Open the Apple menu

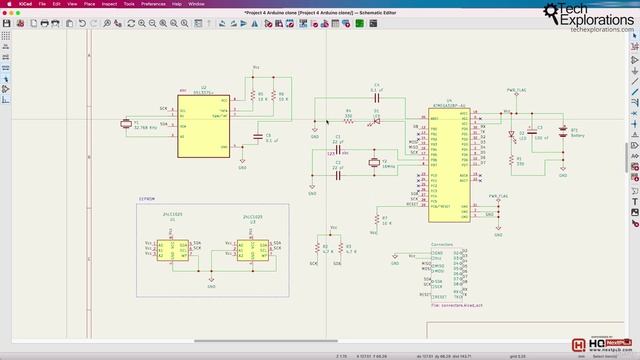tap(9, 4)
